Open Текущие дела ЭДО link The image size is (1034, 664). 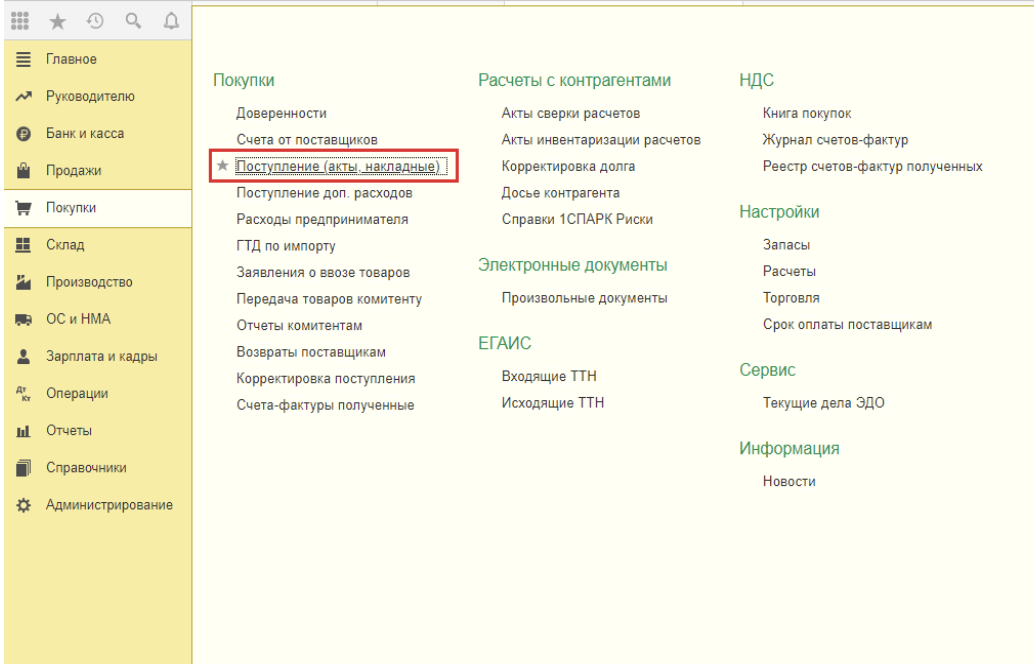click(x=823, y=403)
